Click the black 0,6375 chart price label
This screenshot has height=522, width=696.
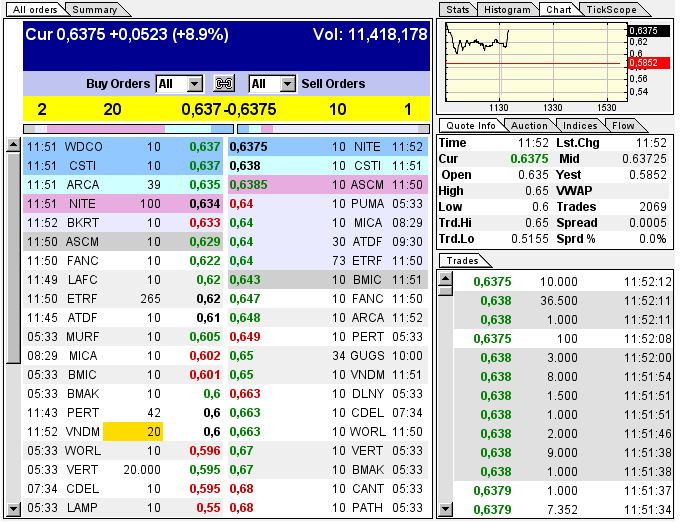[649, 31]
